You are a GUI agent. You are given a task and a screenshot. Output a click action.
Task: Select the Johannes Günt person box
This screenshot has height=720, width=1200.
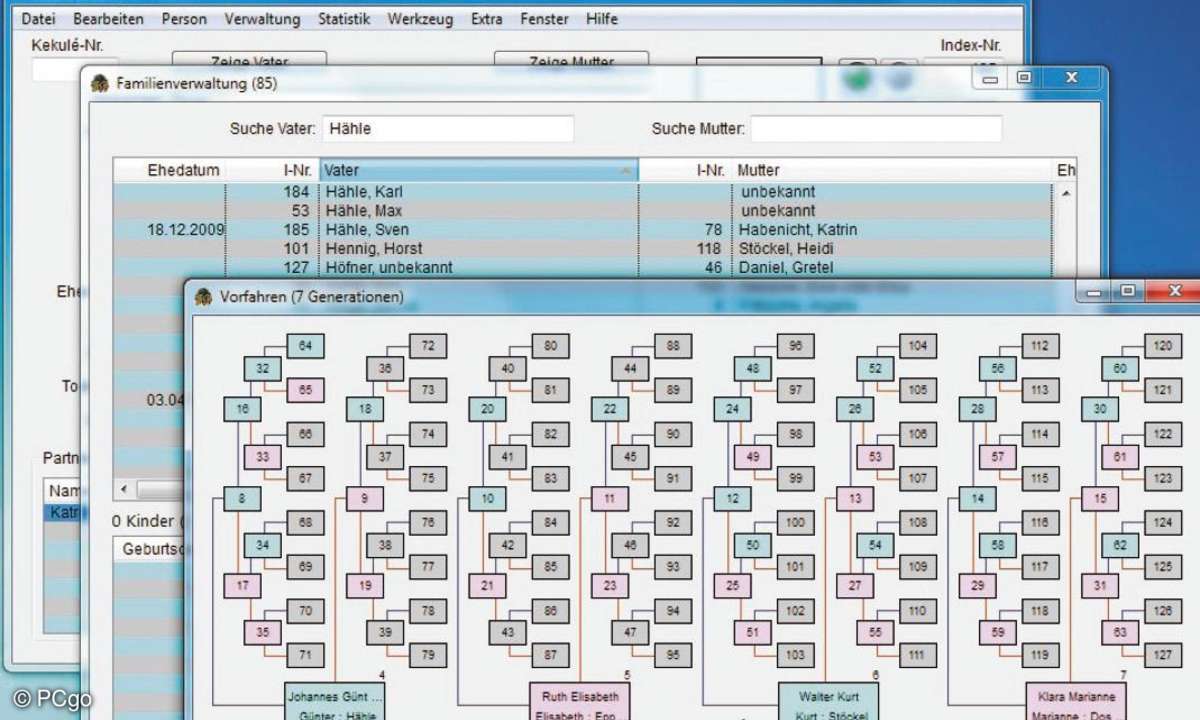point(335,701)
